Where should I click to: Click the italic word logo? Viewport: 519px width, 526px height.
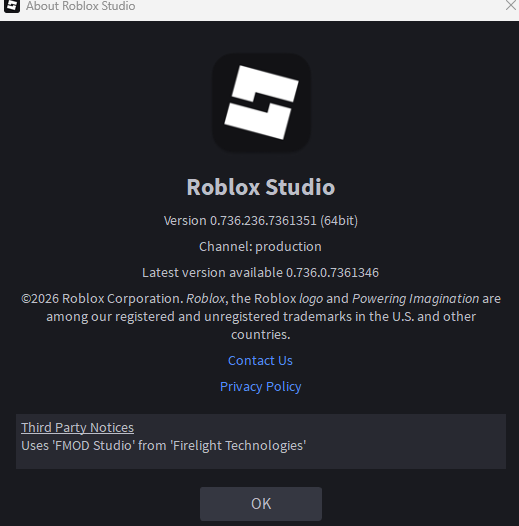(x=311, y=299)
